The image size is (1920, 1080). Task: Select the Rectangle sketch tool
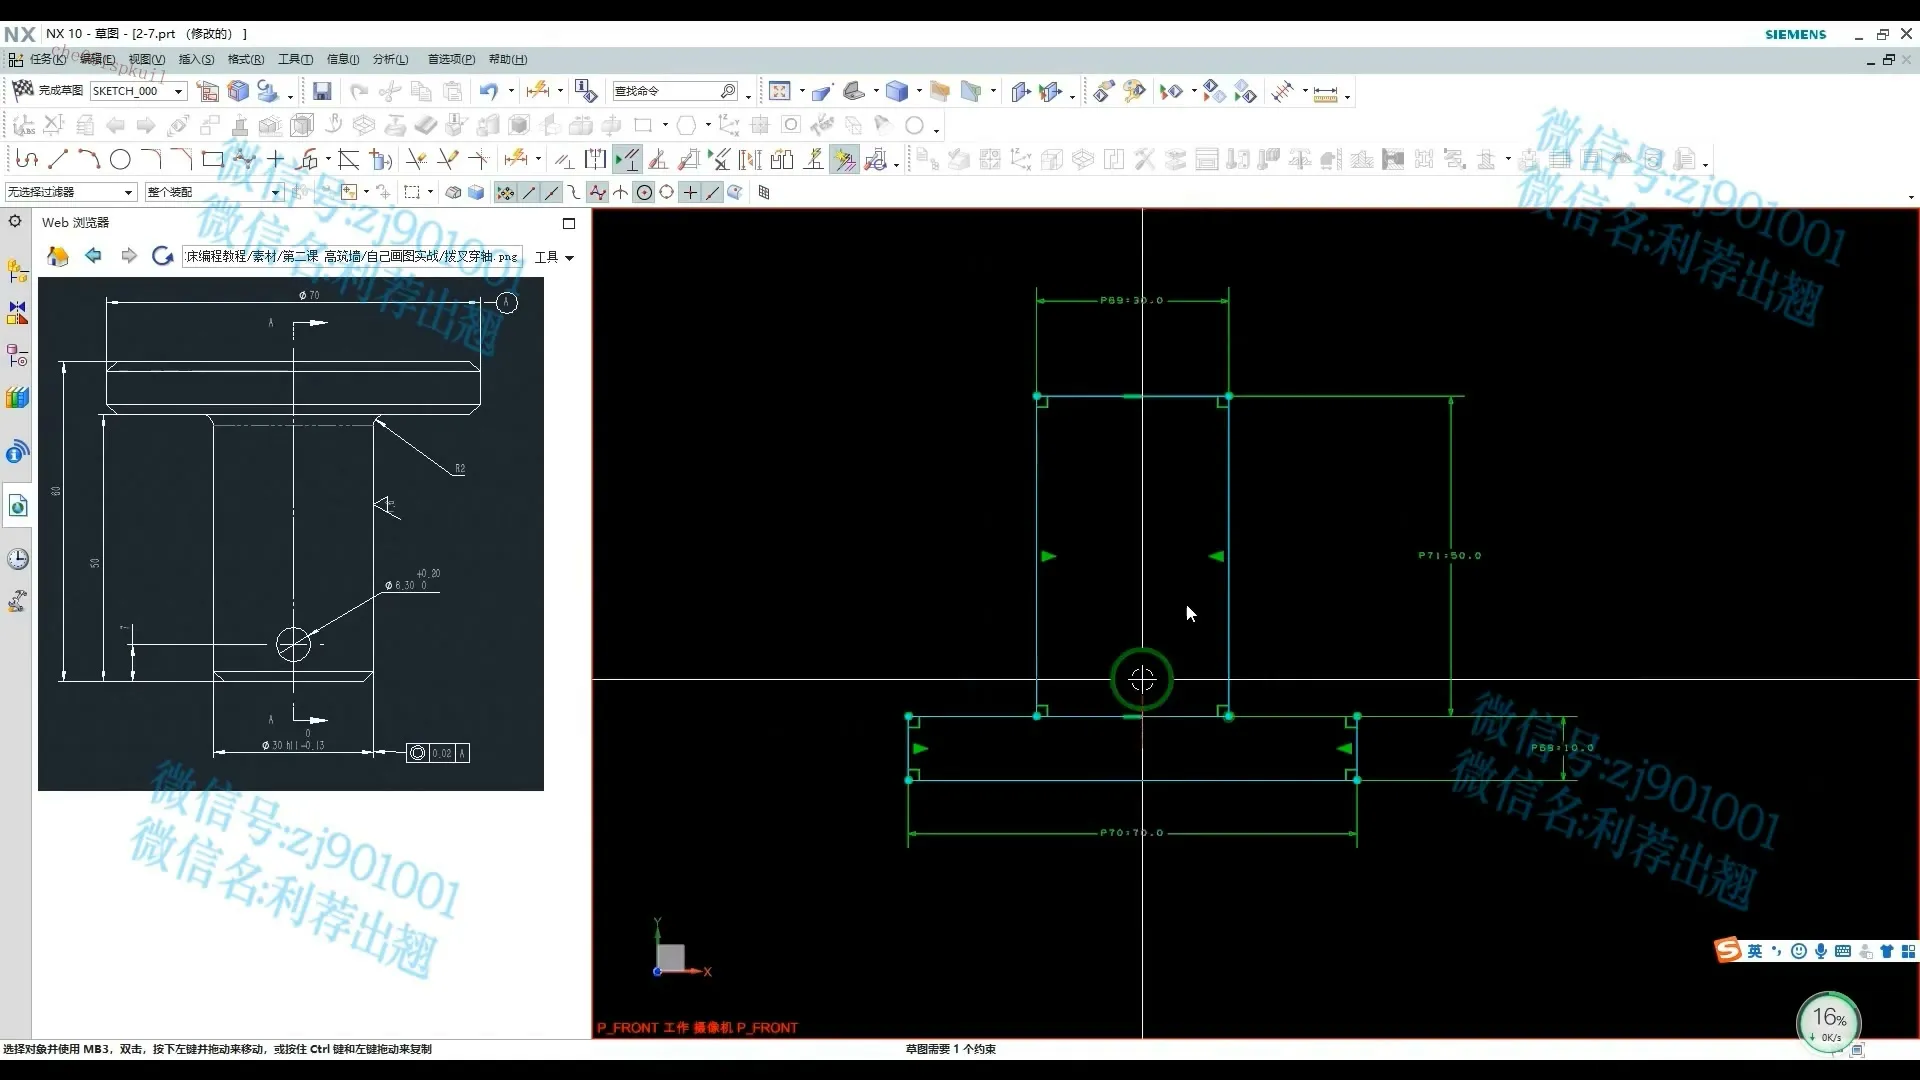(x=212, y=159)
